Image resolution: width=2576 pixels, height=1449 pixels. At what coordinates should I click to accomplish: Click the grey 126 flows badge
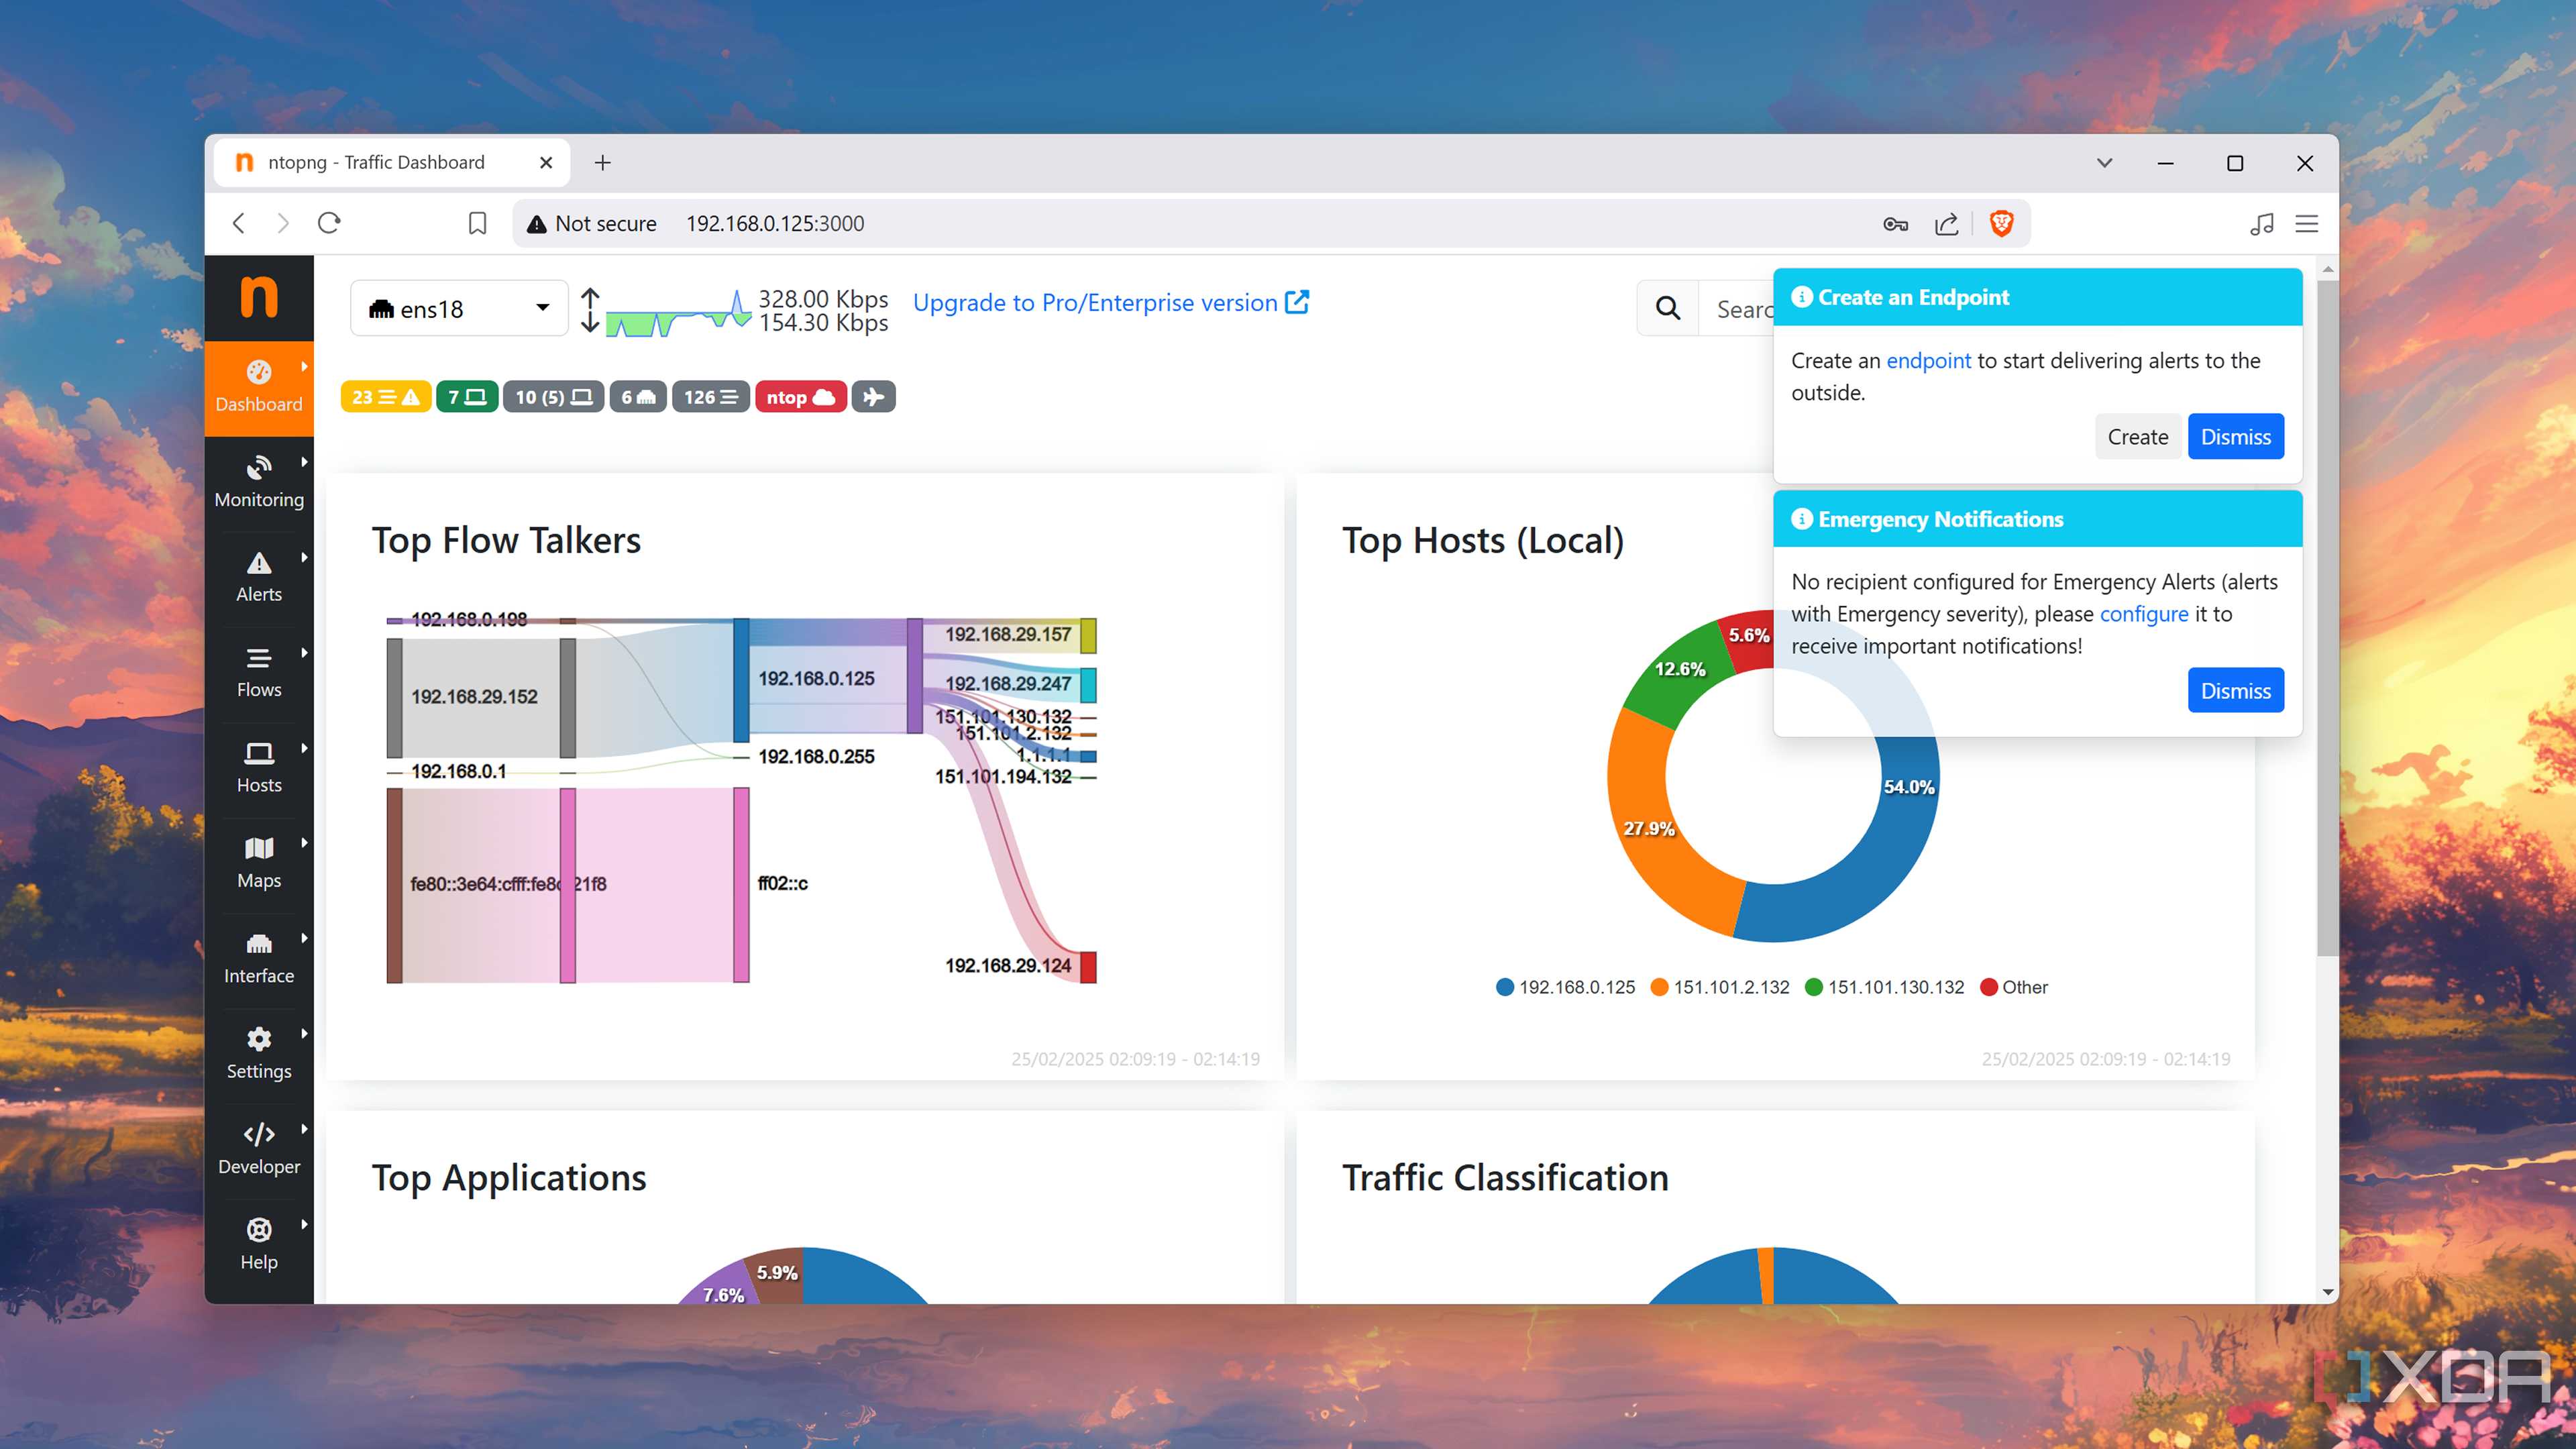point(711,397)
